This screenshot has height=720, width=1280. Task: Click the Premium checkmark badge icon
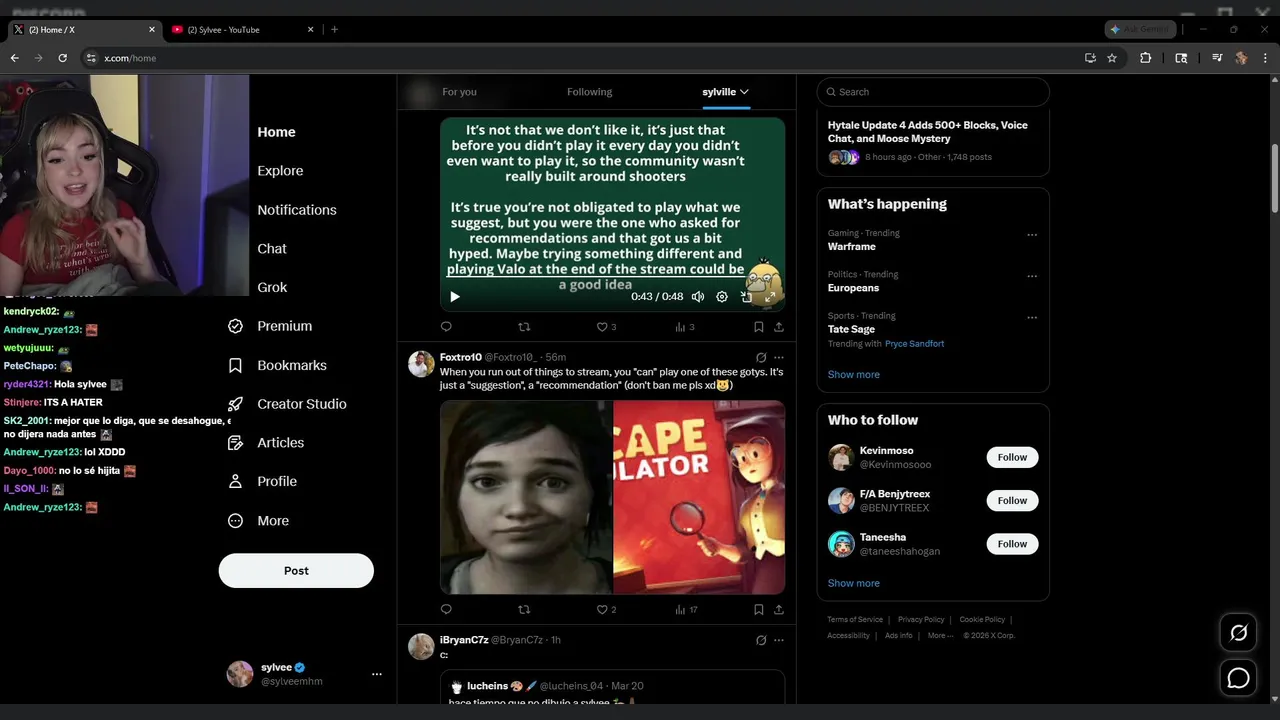pos(236,326)
